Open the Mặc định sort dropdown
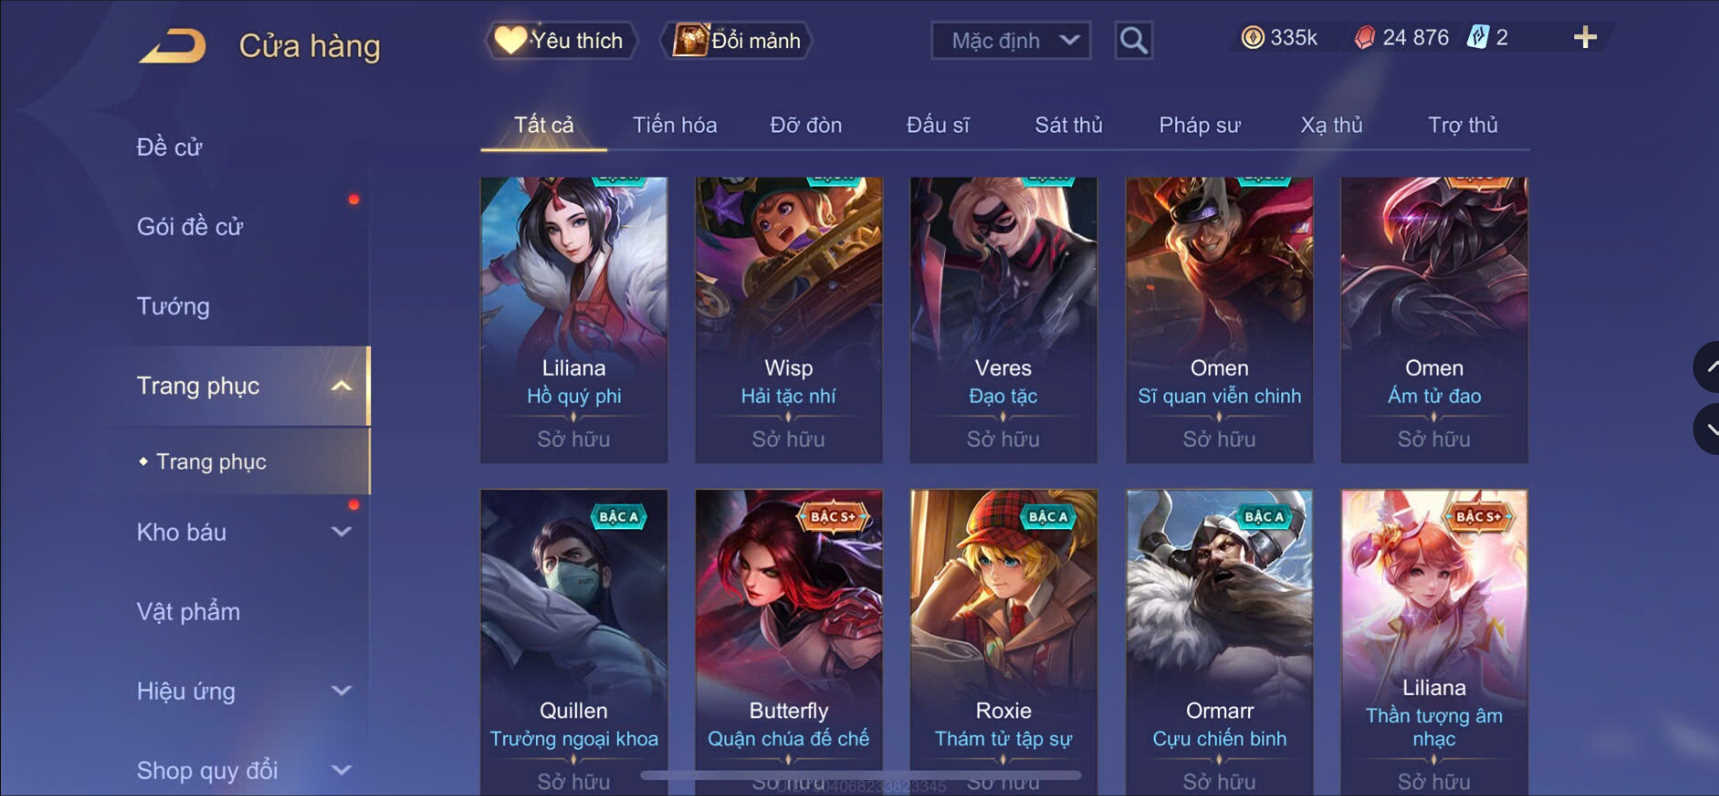Image resolution: width=1719 pixels, height=796 pixels. (x=1011, y=41)
